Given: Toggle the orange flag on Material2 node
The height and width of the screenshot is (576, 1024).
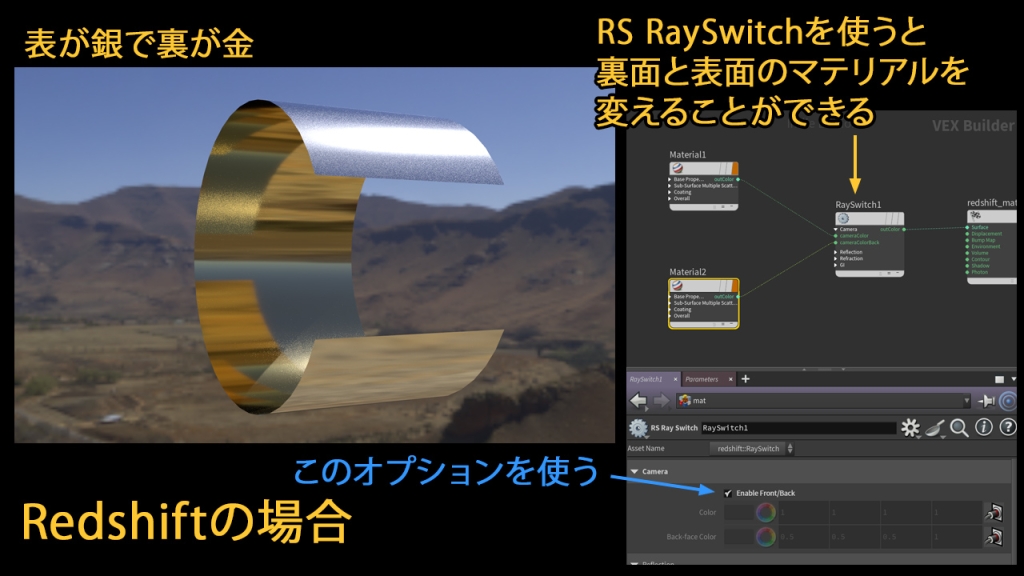Looking at the screenshot, I should coord(733,287).
